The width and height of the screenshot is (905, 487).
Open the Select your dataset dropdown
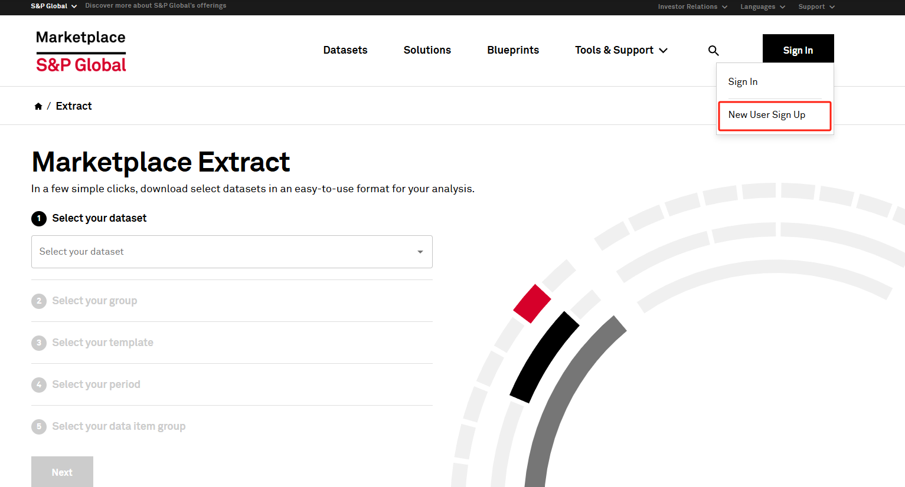(x=231, y=252)
